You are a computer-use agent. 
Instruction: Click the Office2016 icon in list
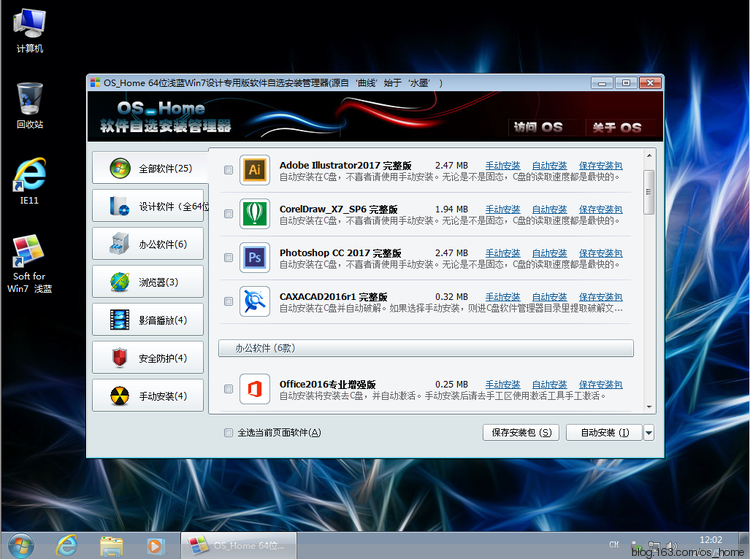[x=255, y=389]
